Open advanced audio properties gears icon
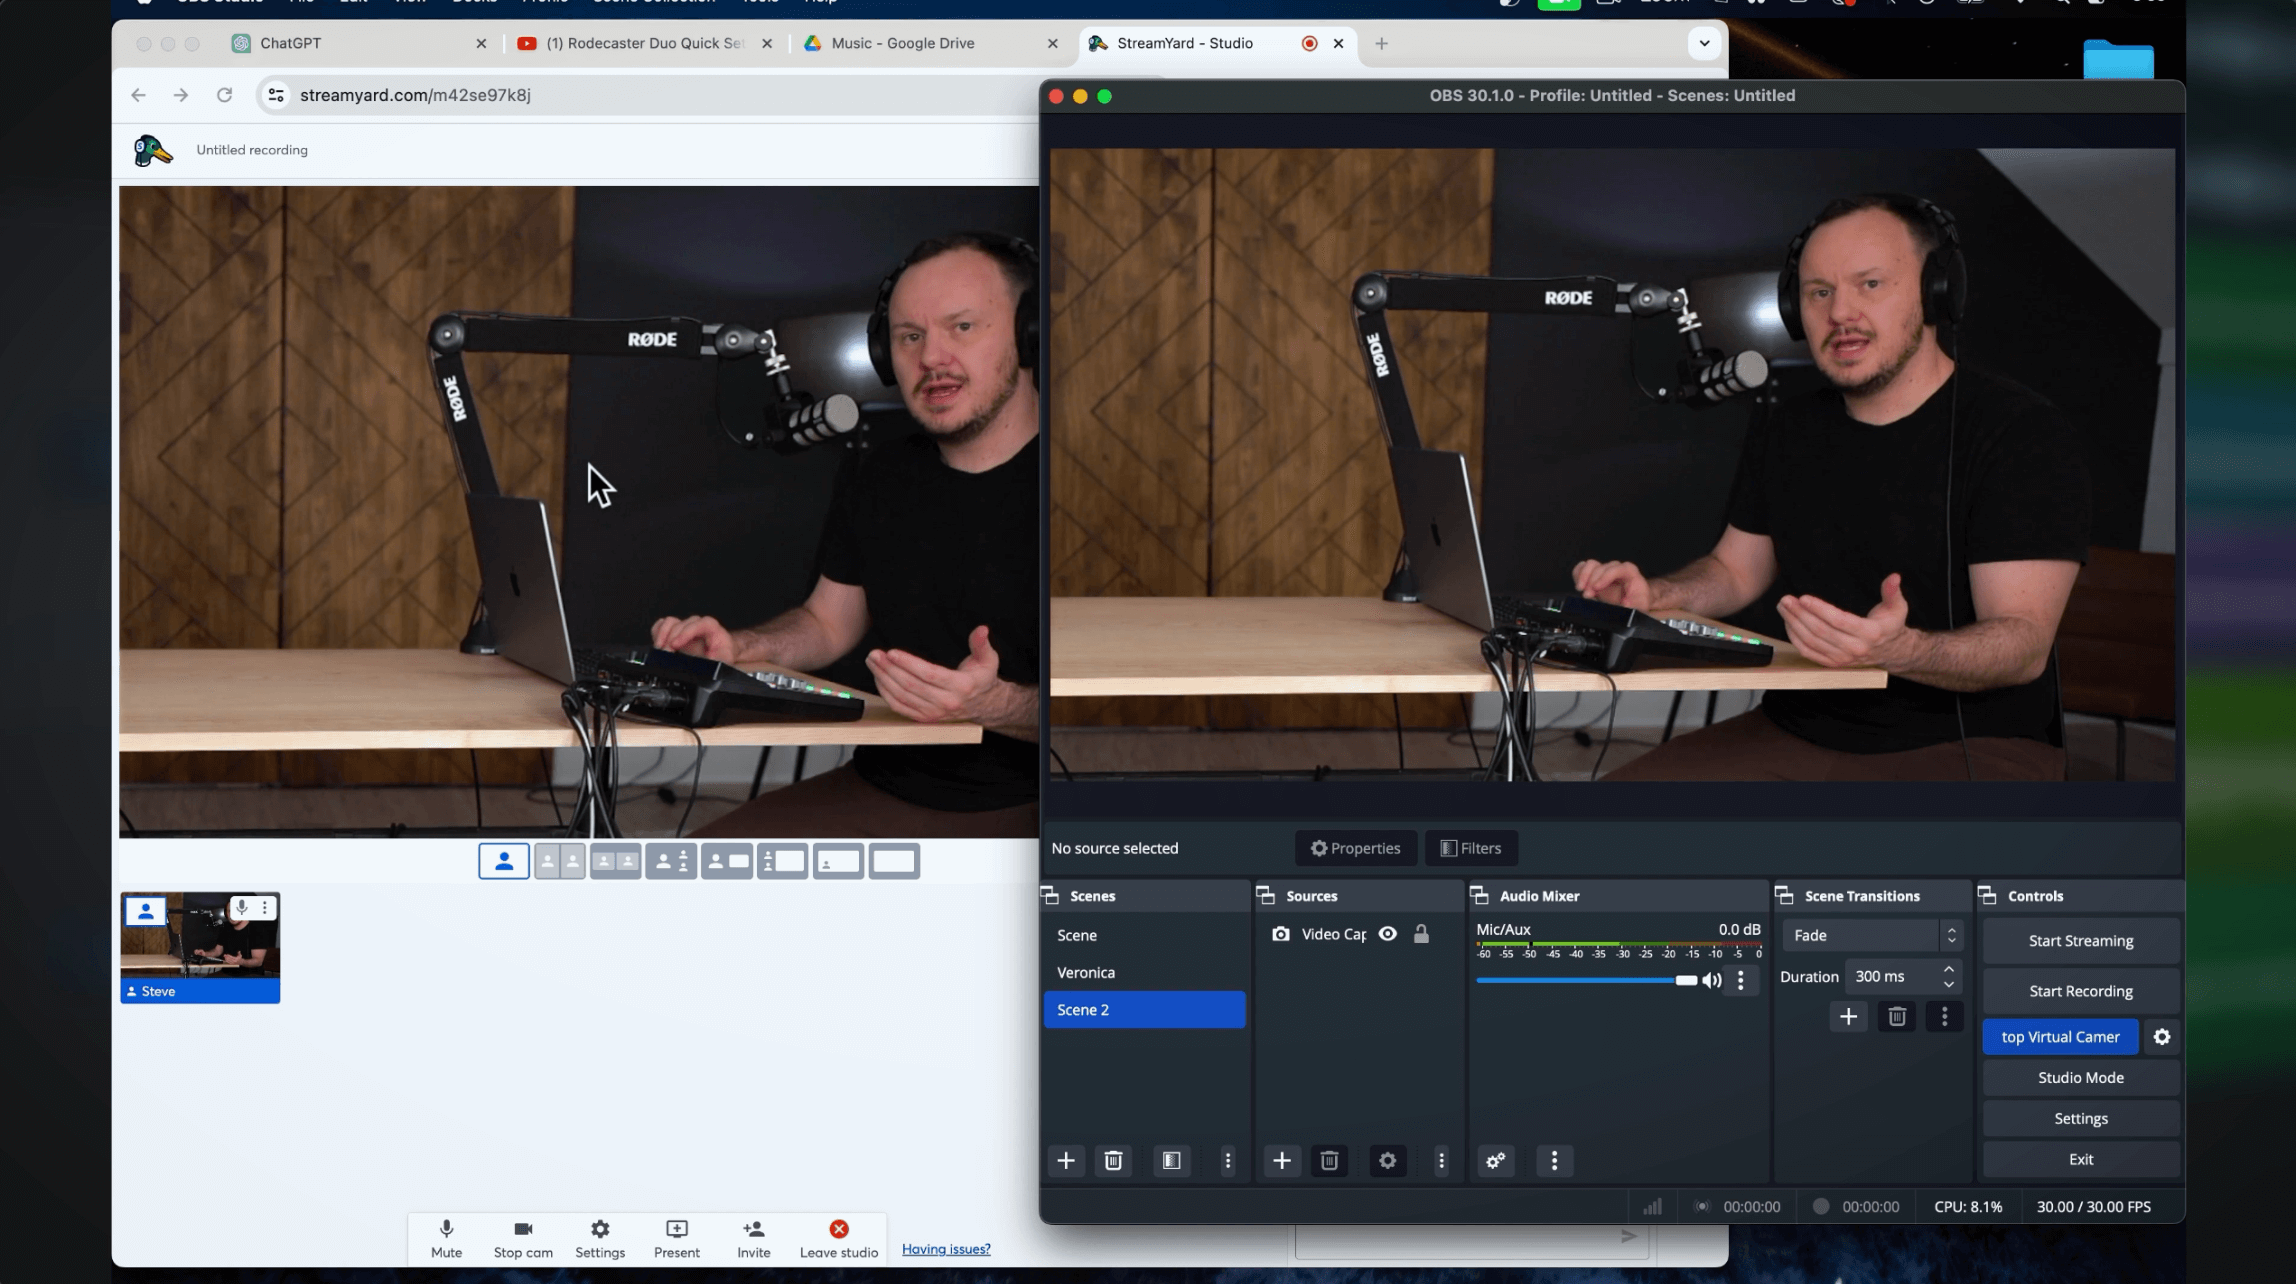 (1496, 1160)
